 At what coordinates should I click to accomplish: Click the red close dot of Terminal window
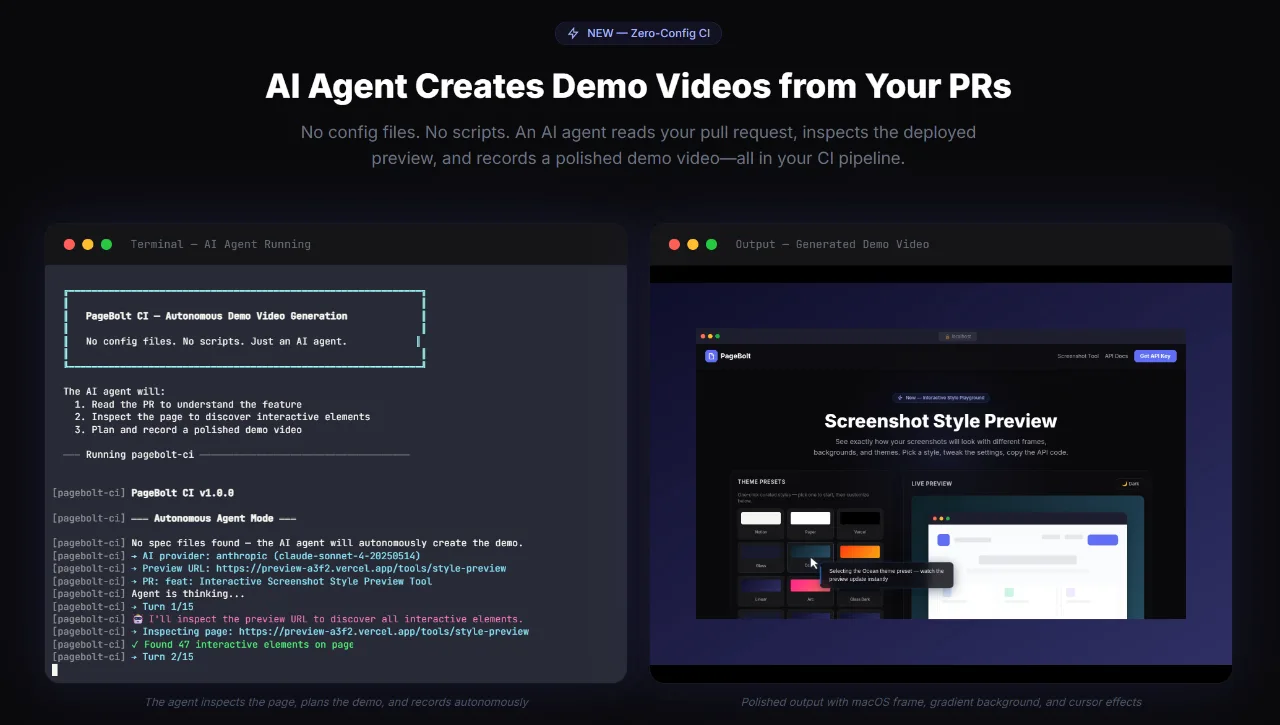tap(69, 244)
